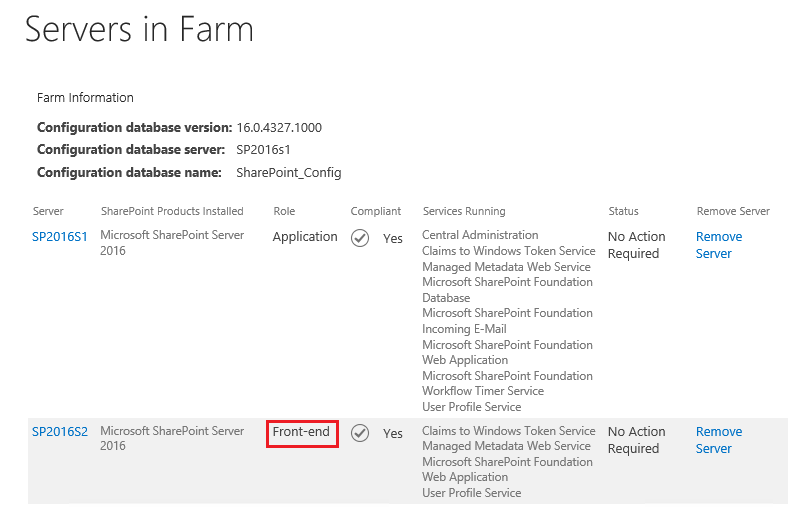Click the Central Administration service entry
The width and height of the screenshot is (801, 519).
tap(480, 235)
